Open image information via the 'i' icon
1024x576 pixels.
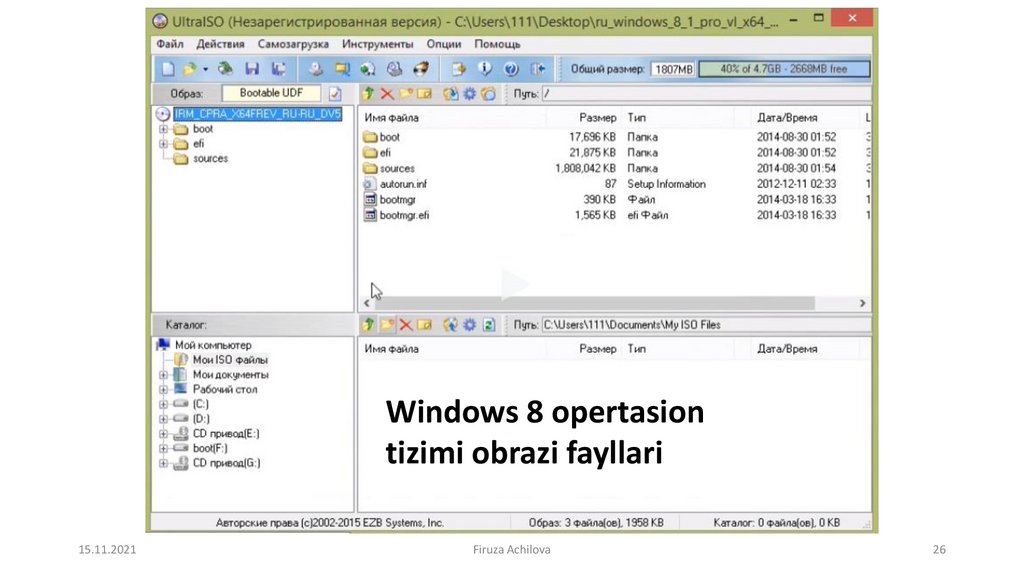point(485,69)
